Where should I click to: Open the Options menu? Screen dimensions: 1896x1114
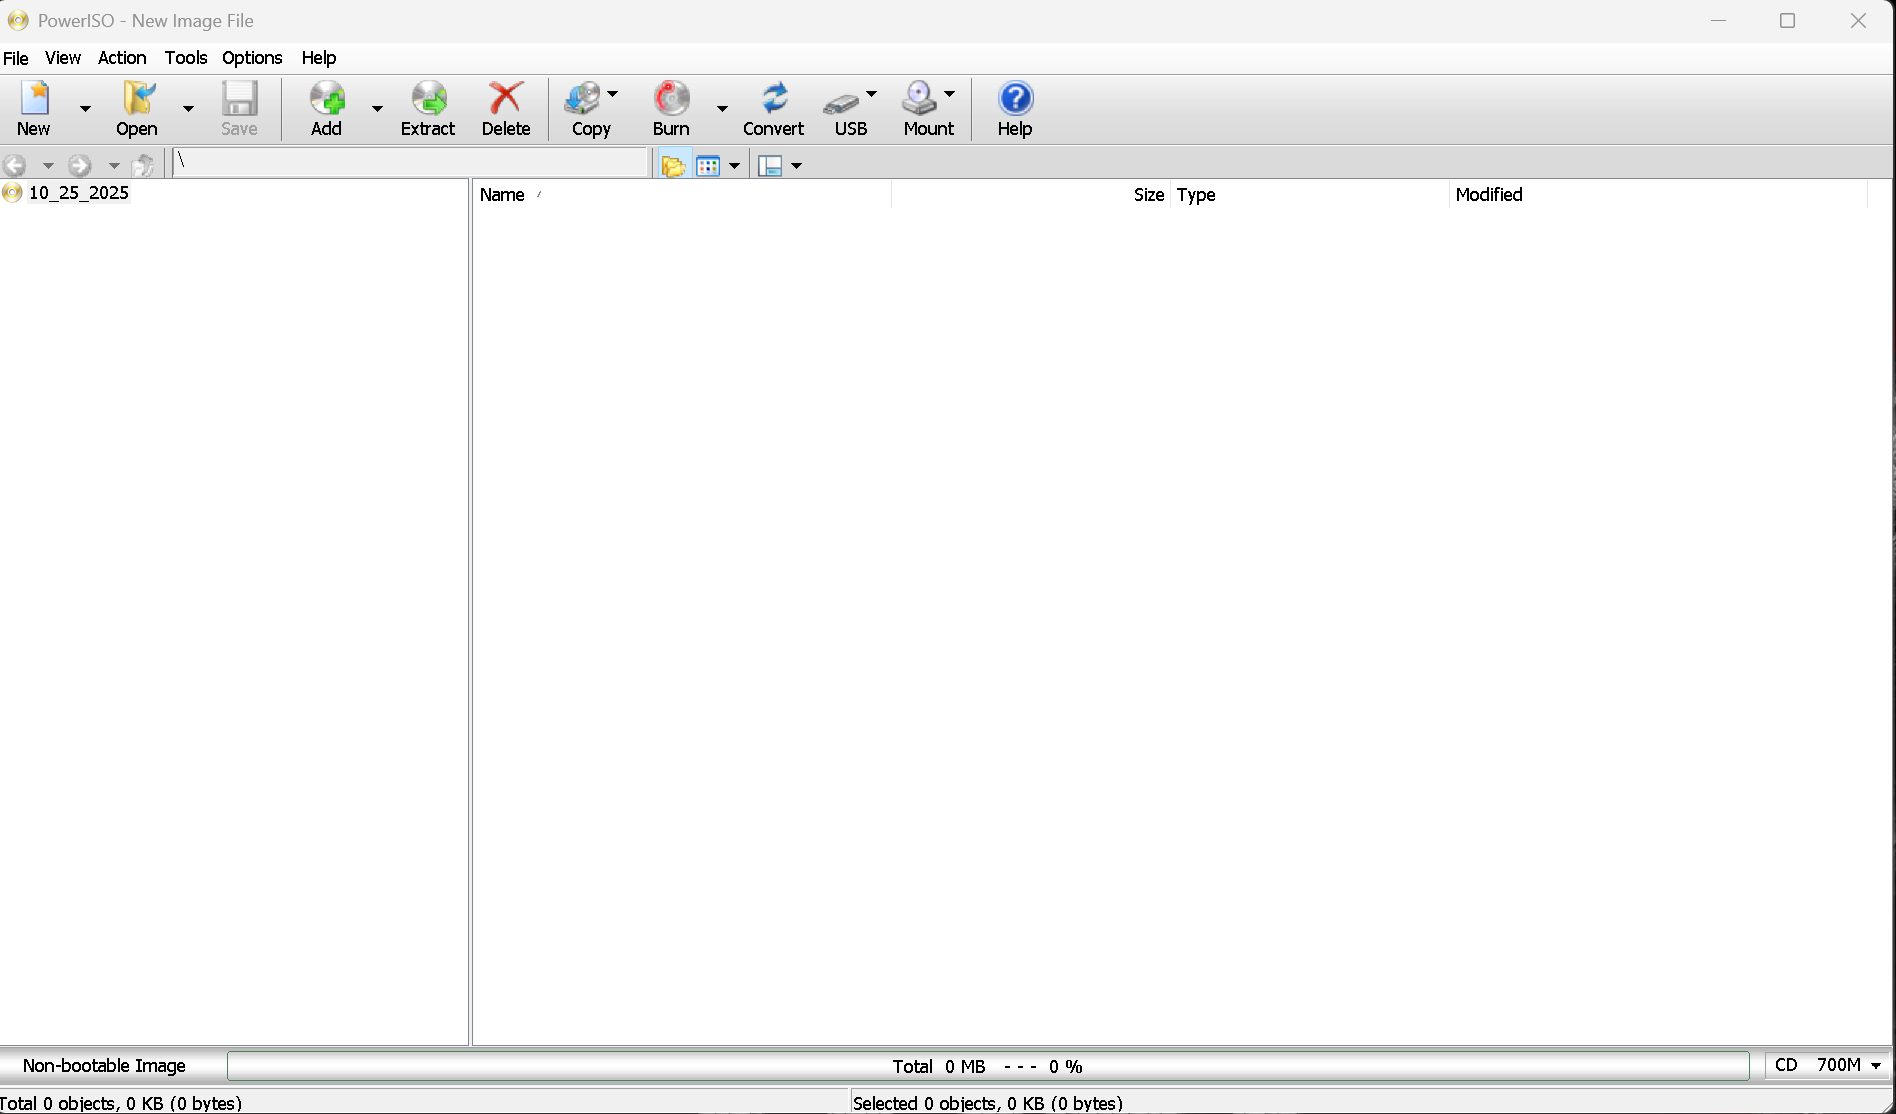click(x=252, y=58)
